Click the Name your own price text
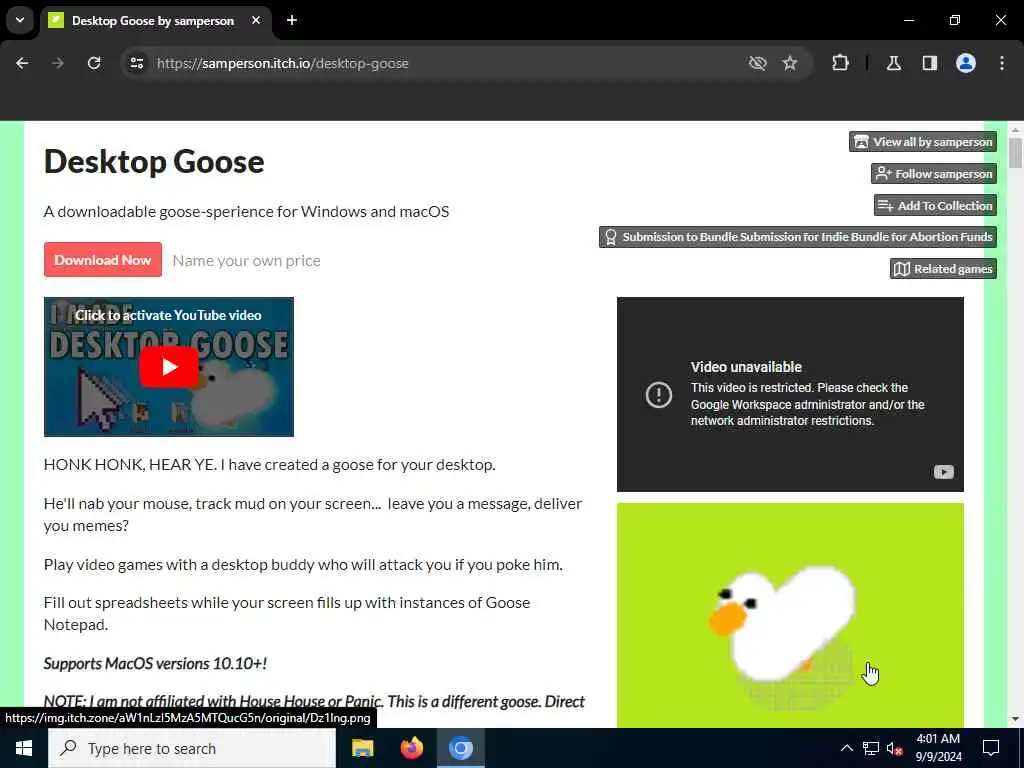Screen dimensions: 1024x768 pos(246,261)
